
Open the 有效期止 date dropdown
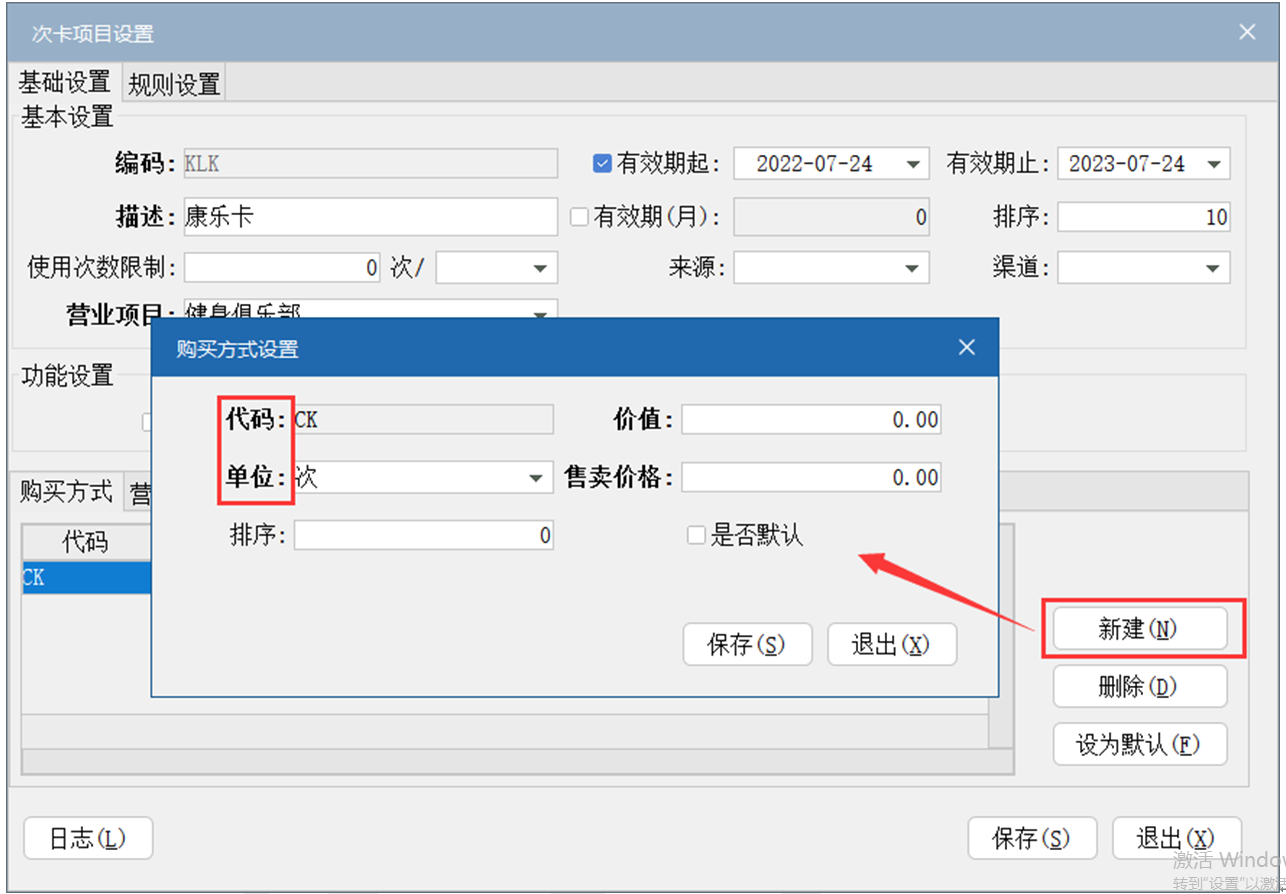(1214, 164)
